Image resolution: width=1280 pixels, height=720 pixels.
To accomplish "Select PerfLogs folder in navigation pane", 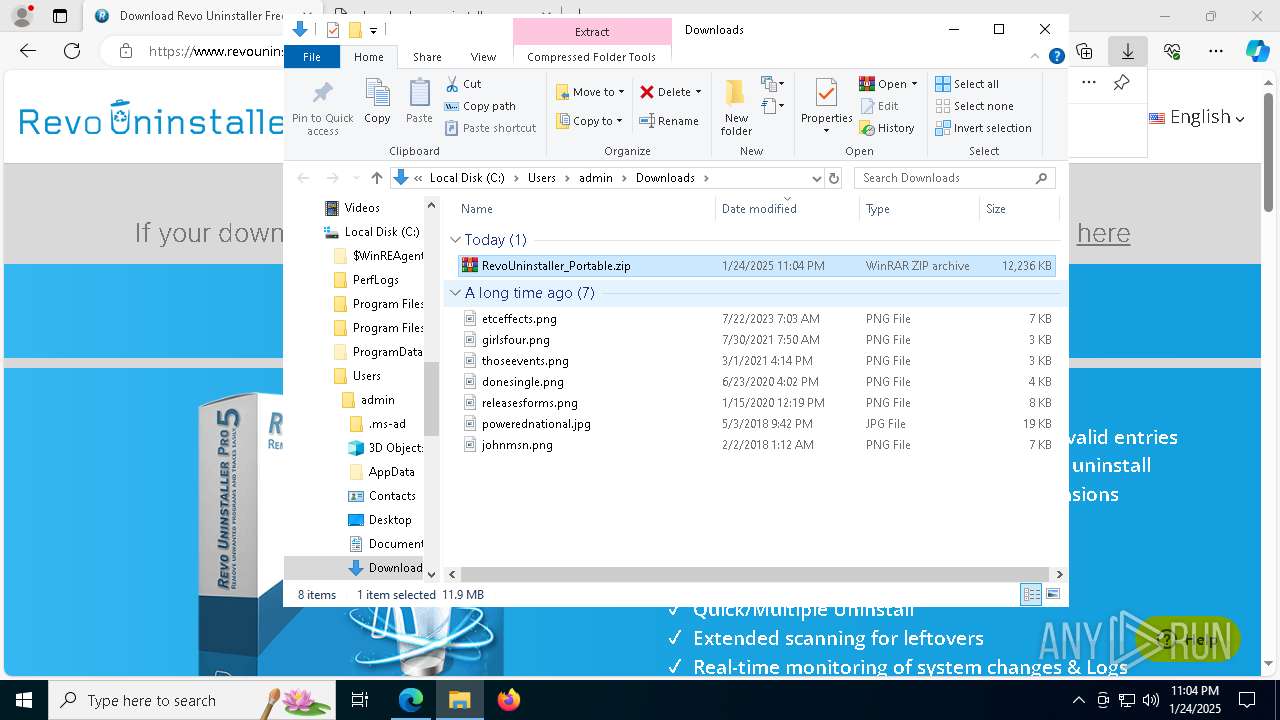I will (366, 280).
